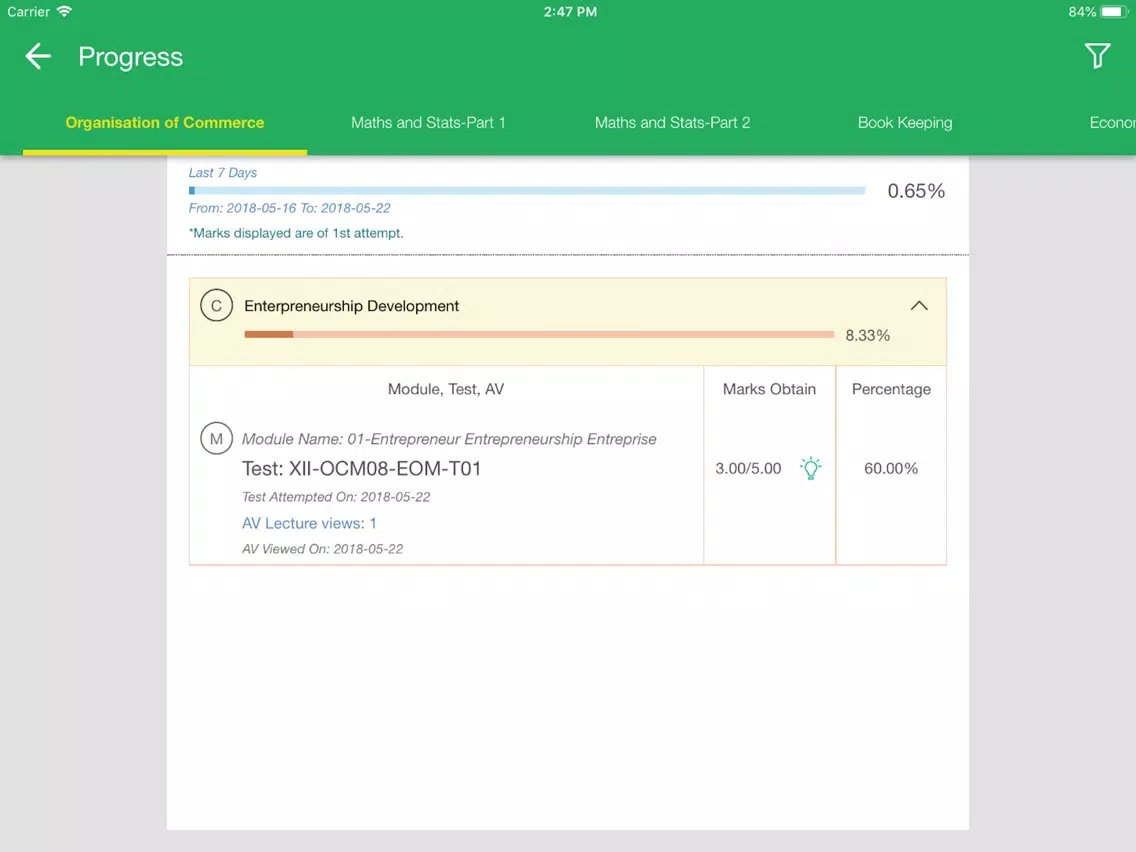Image resolution: width=1136 pixels, height=852 pixels.
Task: Open AV Lecture views link
Action: (x=309, y=523)
